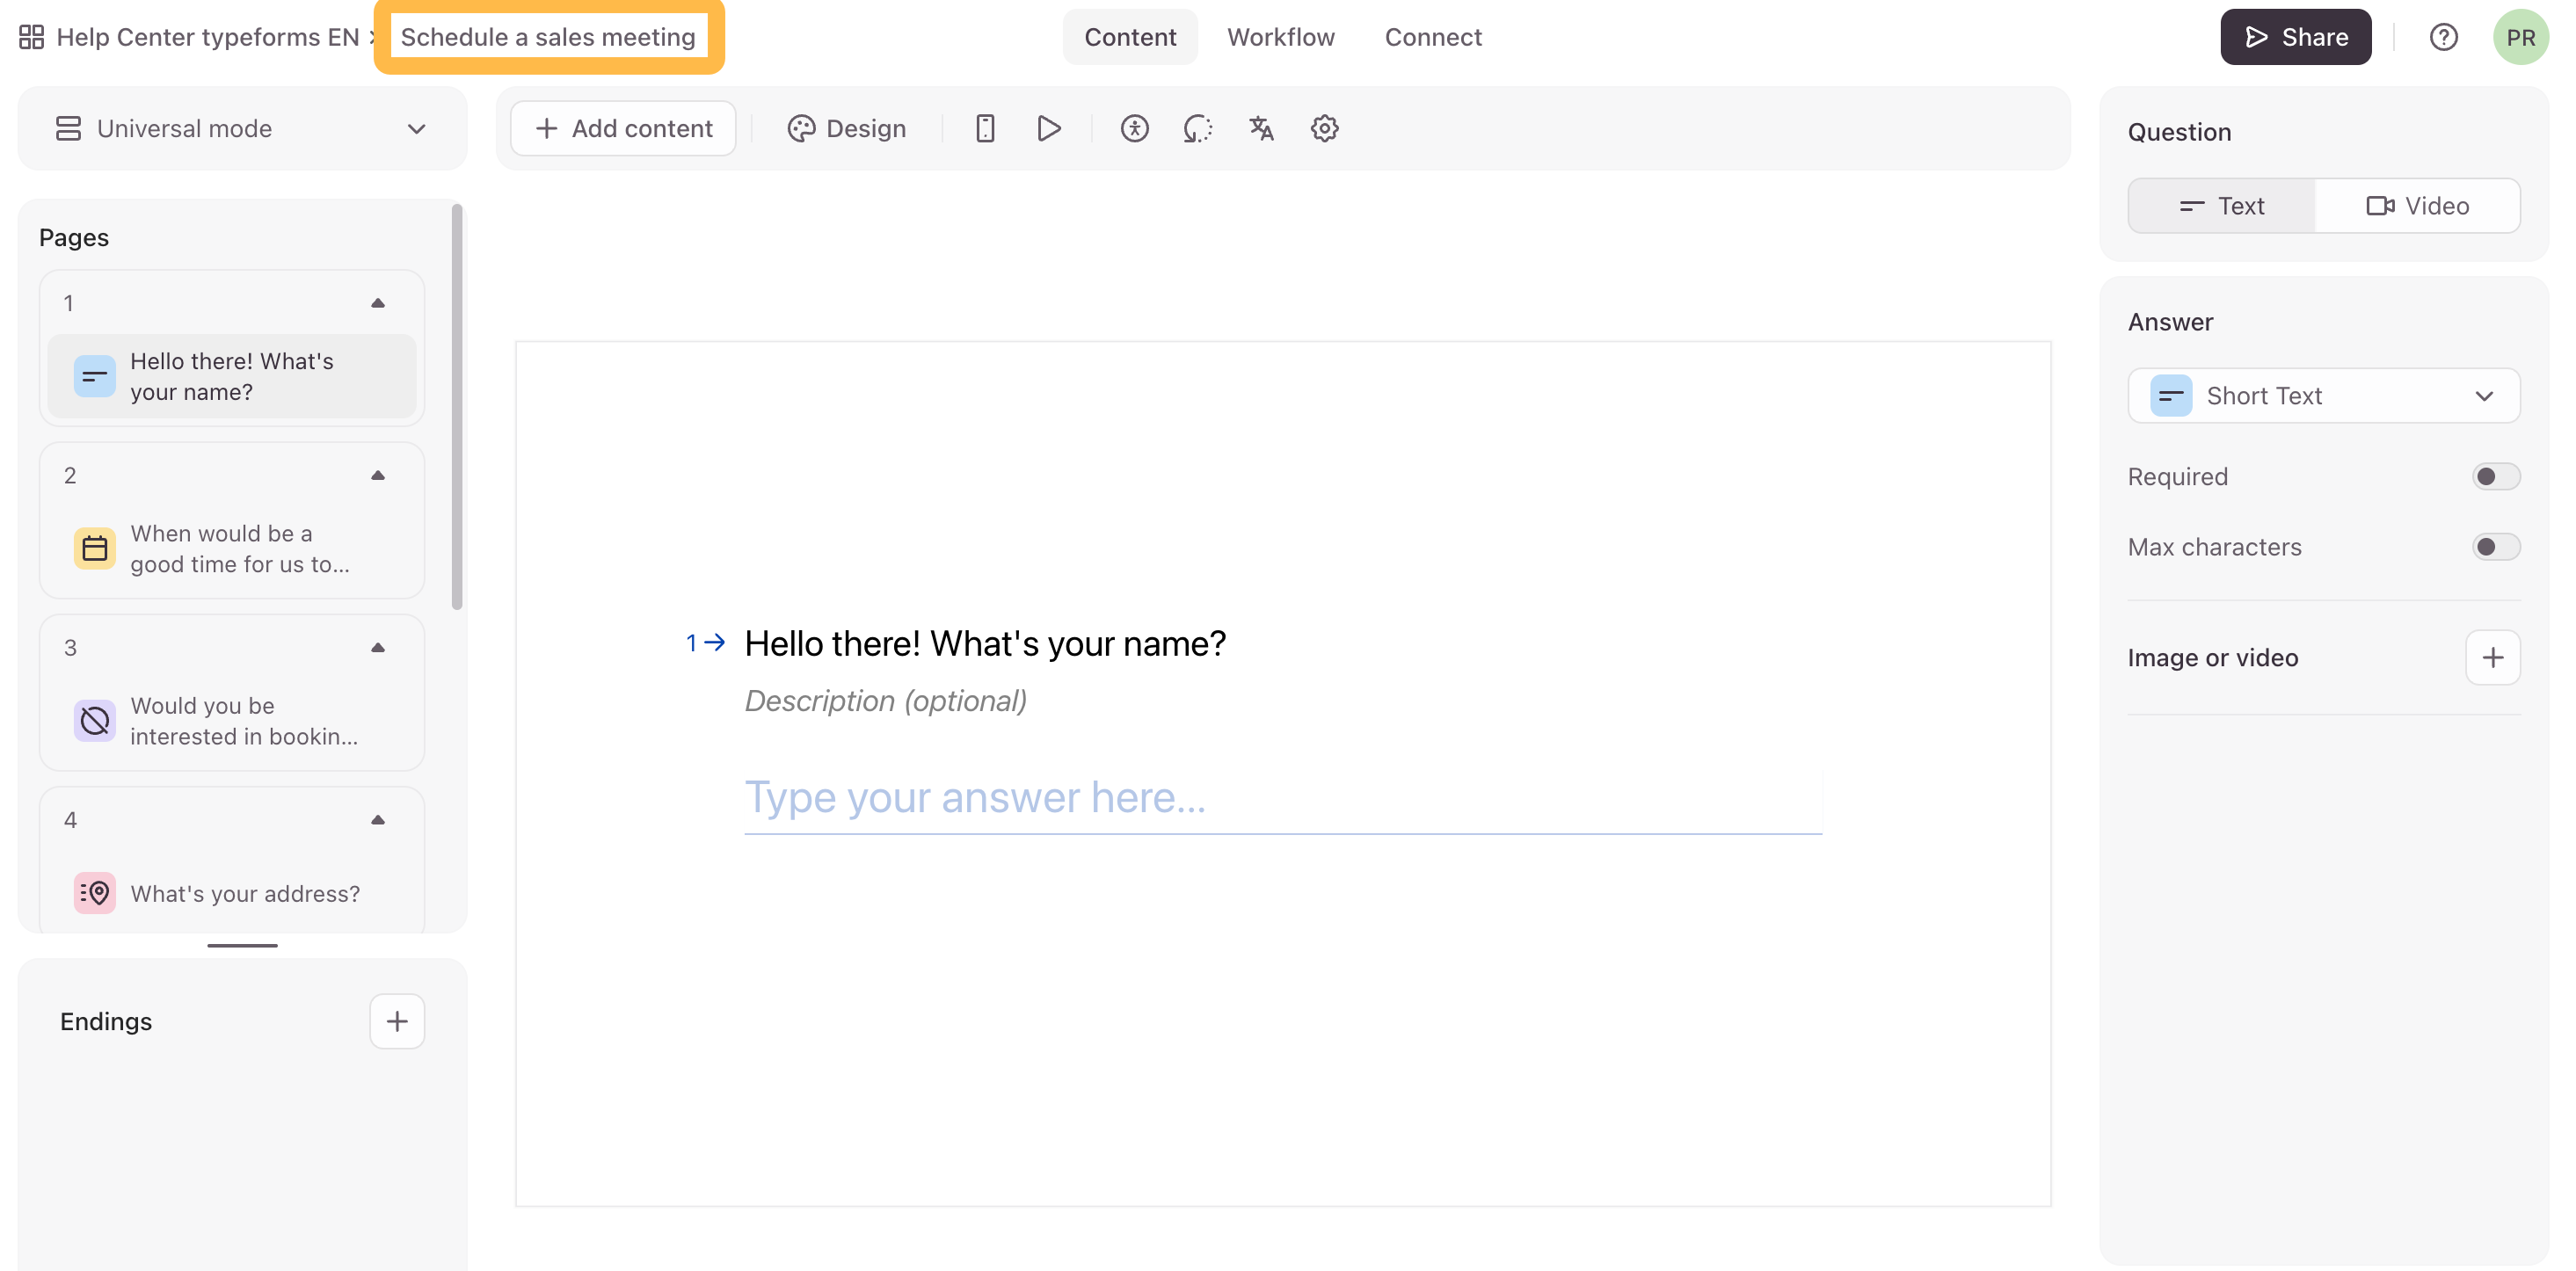This screenshot has width=2576, height=1271.
Task: Enable the Required toggle
Action: [2495, 476]
